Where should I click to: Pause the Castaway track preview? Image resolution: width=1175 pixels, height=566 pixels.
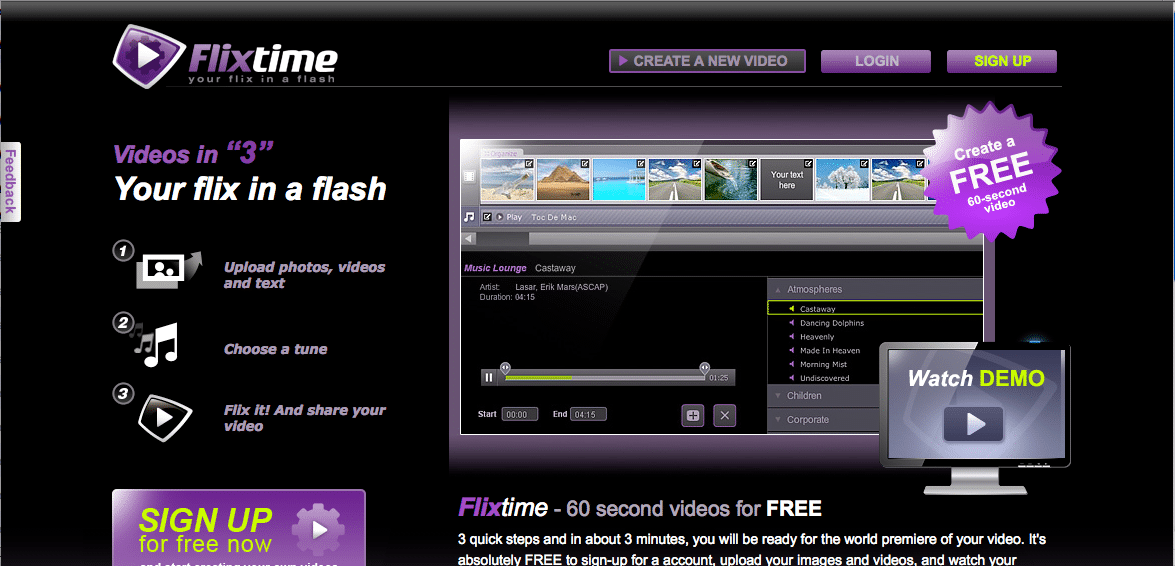point(489,377)
